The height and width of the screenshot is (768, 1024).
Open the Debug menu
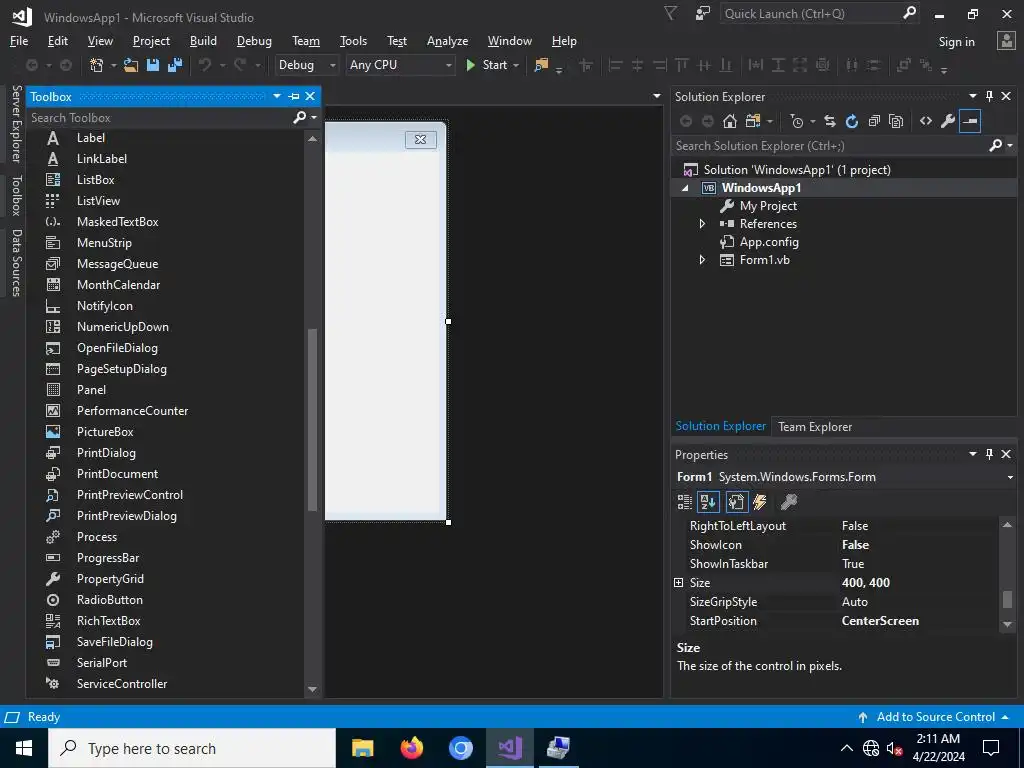(x=254, y=40)
